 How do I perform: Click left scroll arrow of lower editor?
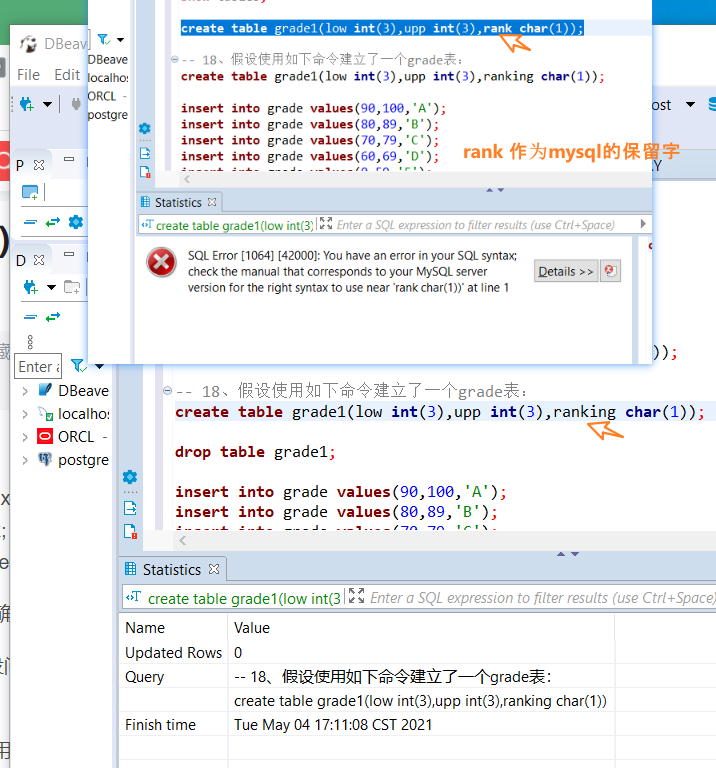pos(183,540)
